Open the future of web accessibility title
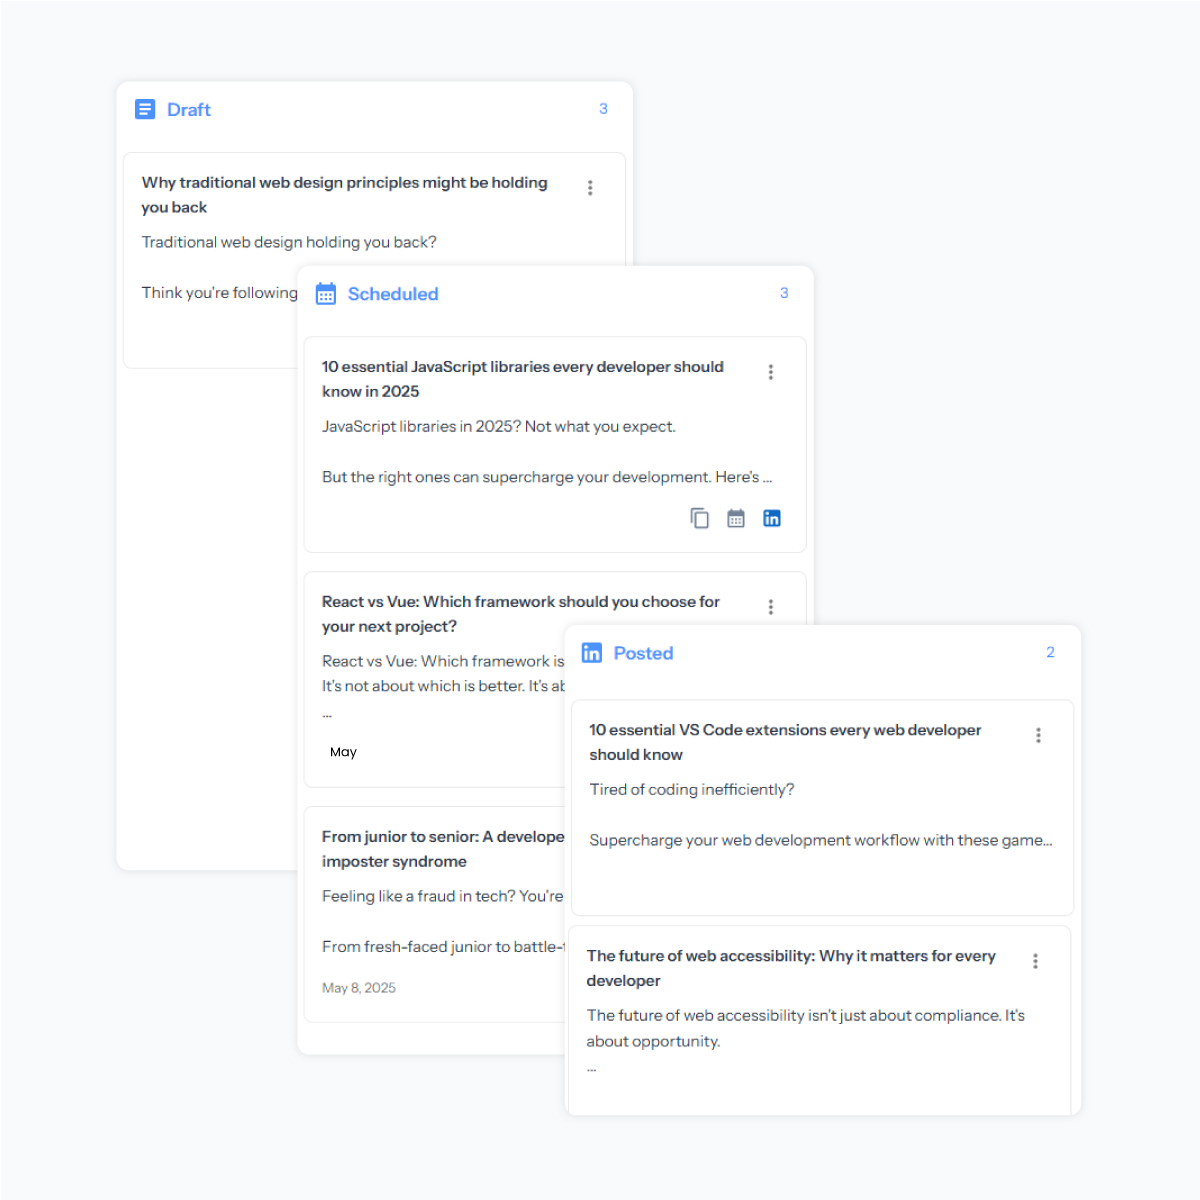Image resolution: width=1200 pixels, height=1200 pixels. click(791, 968)
